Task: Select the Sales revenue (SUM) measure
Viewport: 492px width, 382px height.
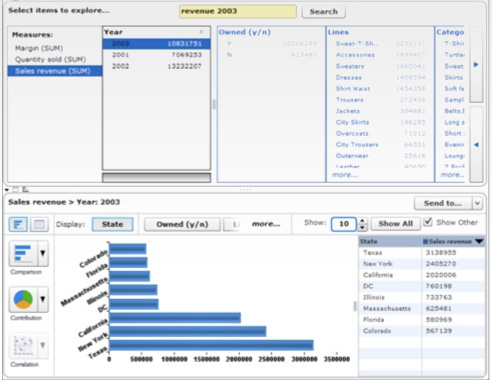Action: (55, 71)
